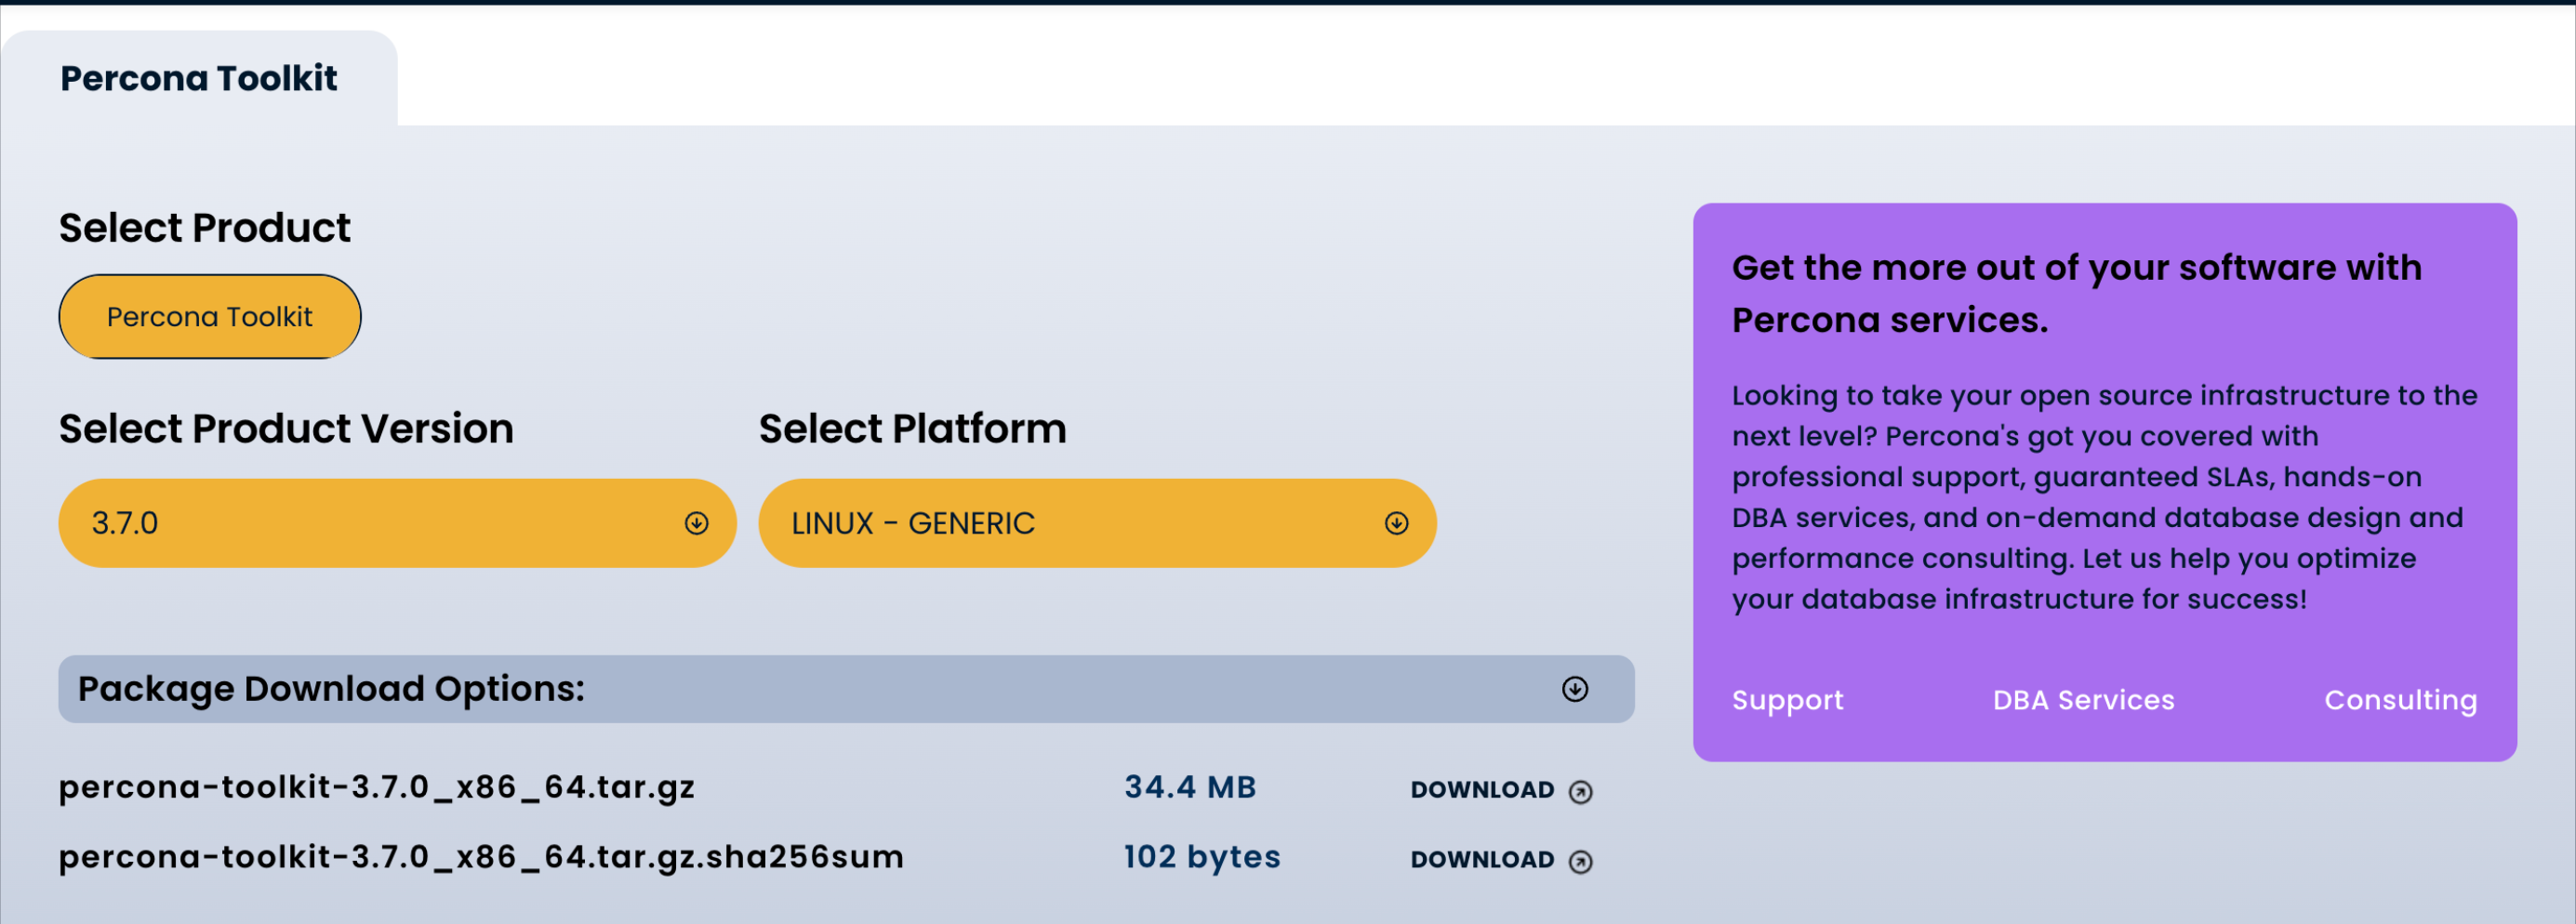Click the arrow icon in platform selector
2576x924 pixels.
pos(1396,523)
